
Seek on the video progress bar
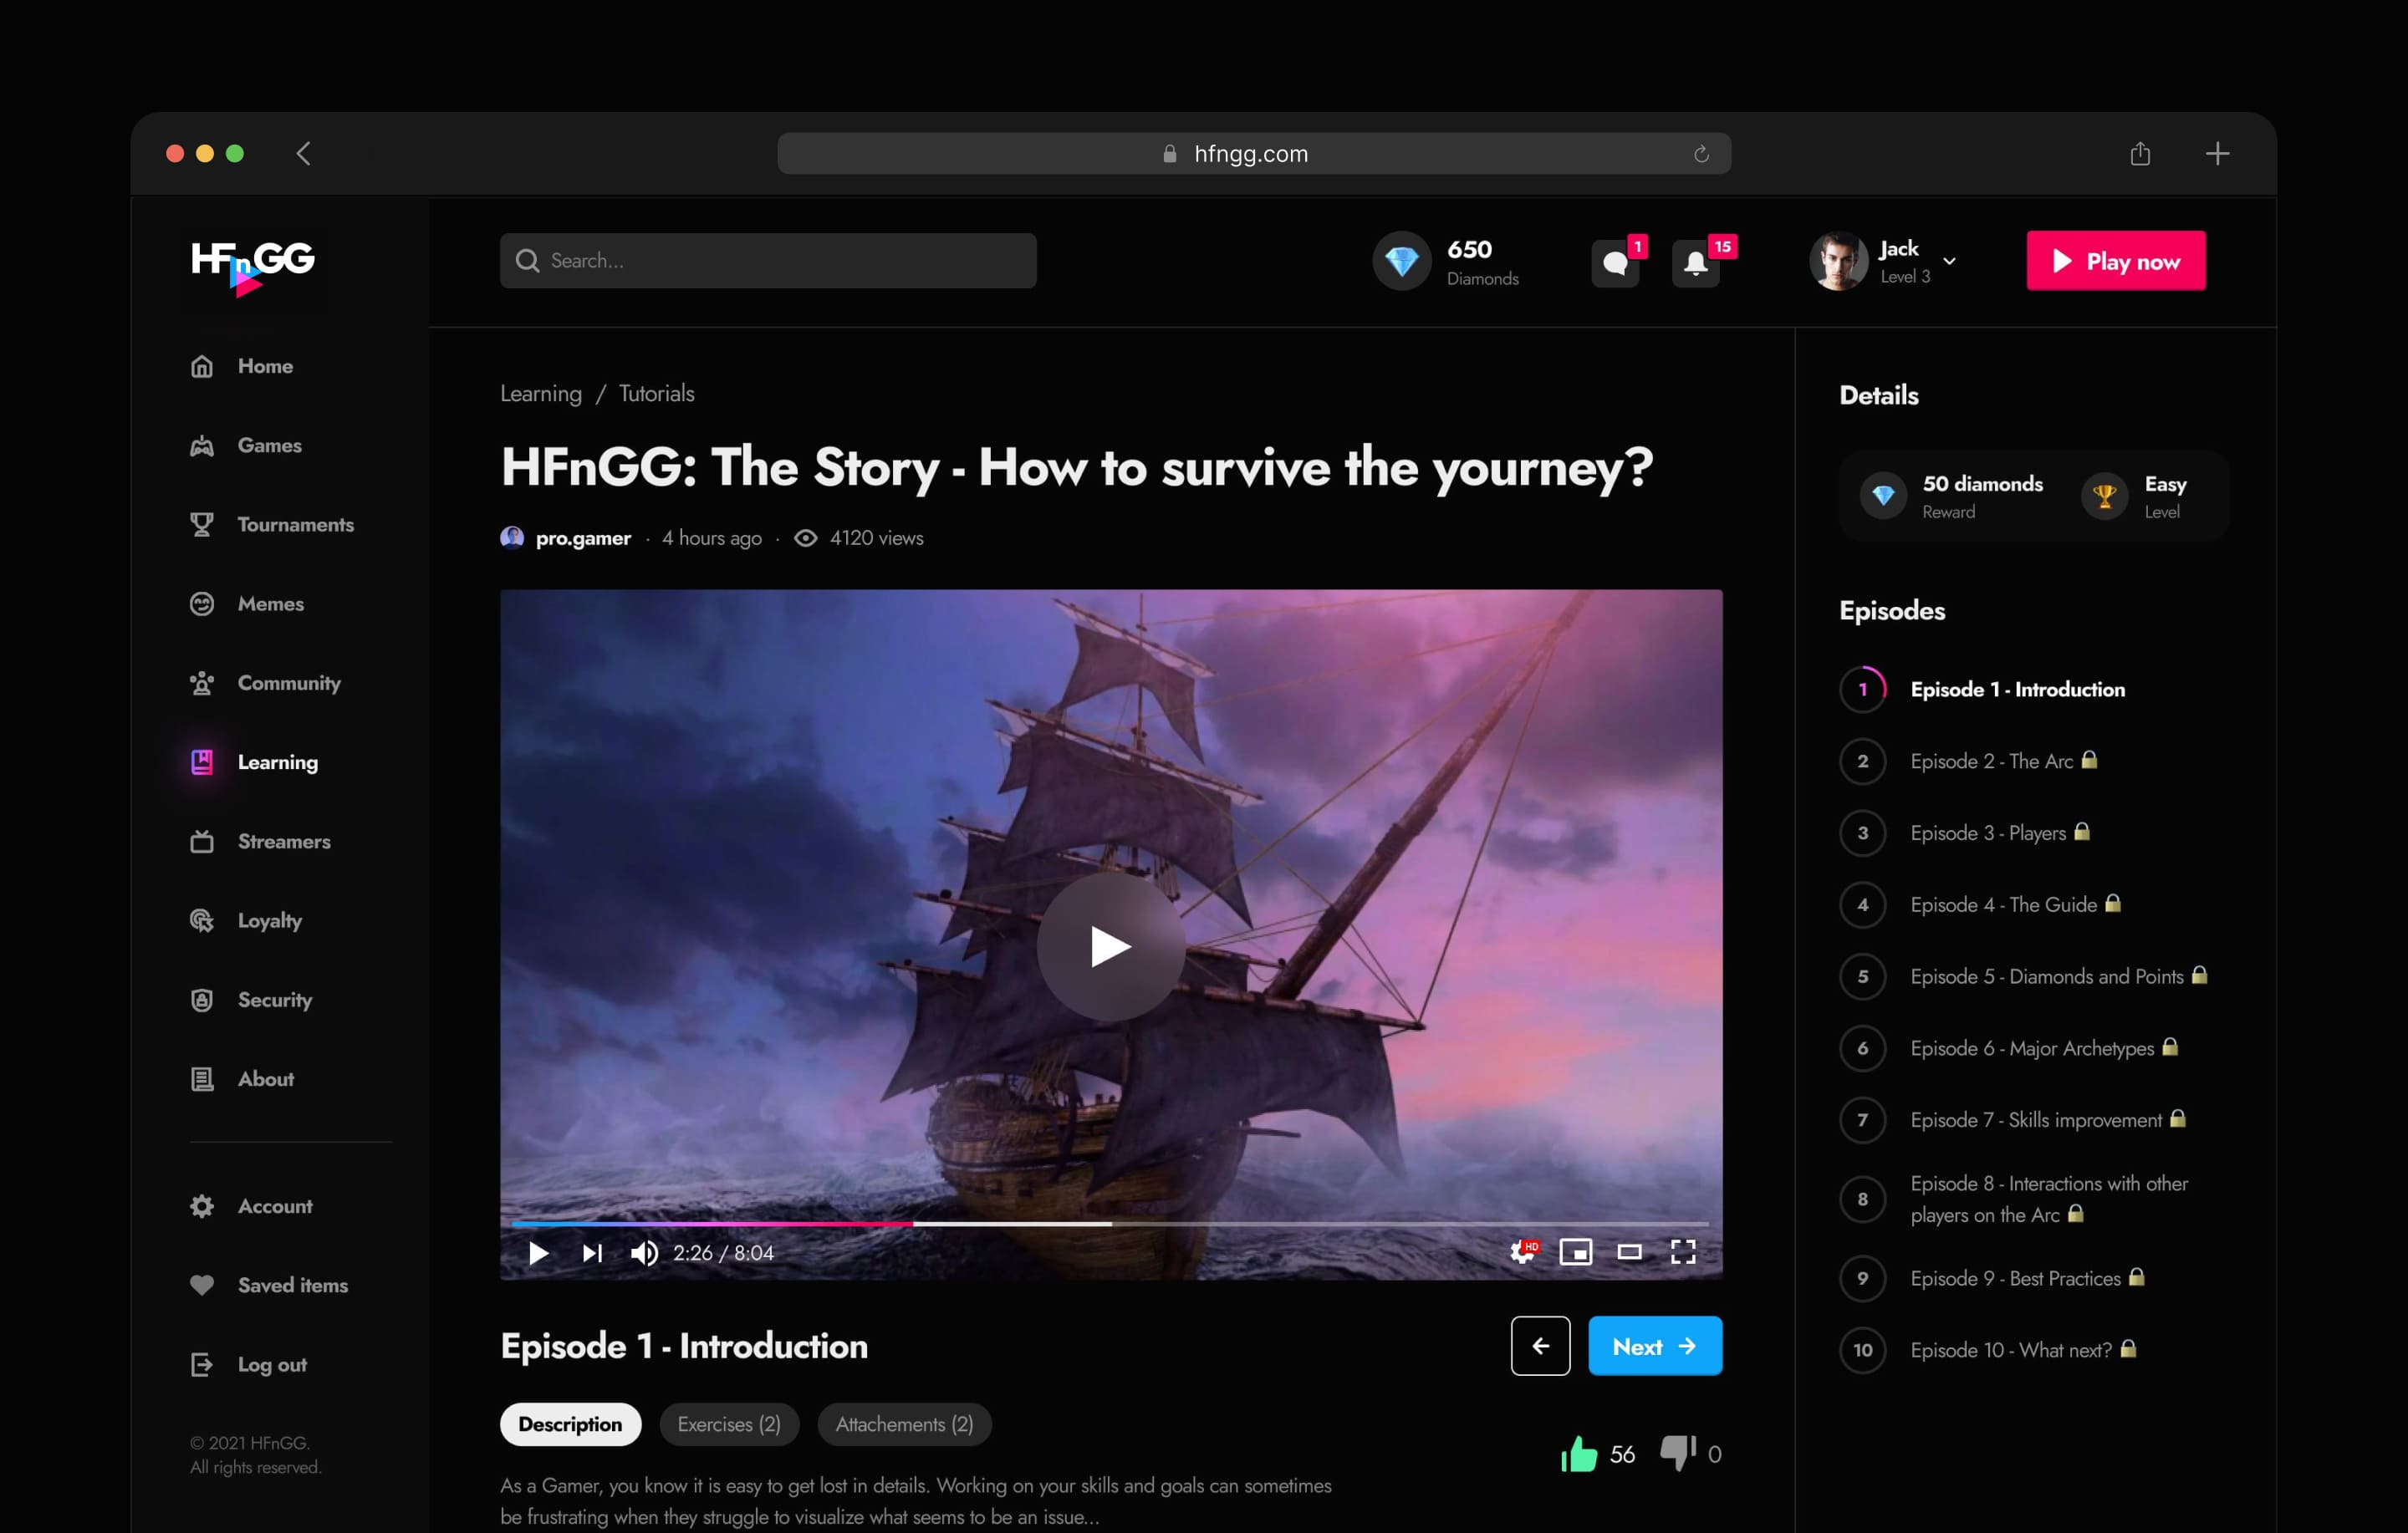1110,1223
